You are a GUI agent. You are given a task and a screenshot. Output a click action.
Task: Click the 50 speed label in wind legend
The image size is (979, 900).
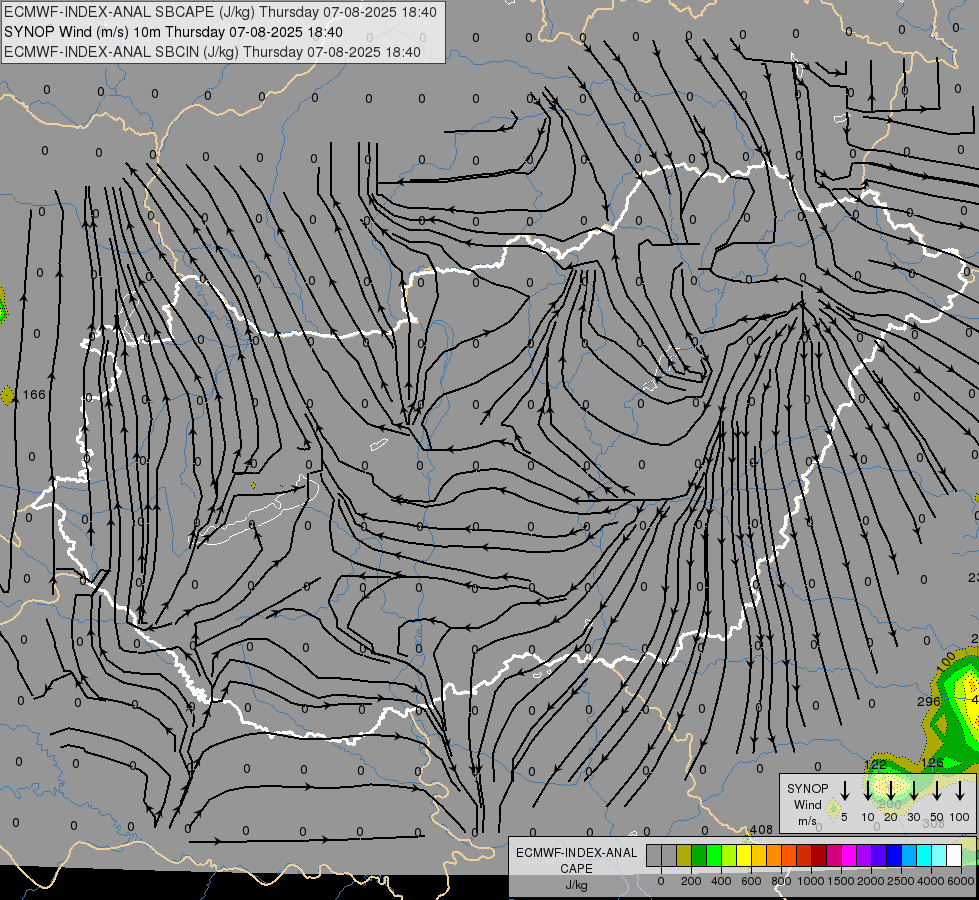coord(937,817)
